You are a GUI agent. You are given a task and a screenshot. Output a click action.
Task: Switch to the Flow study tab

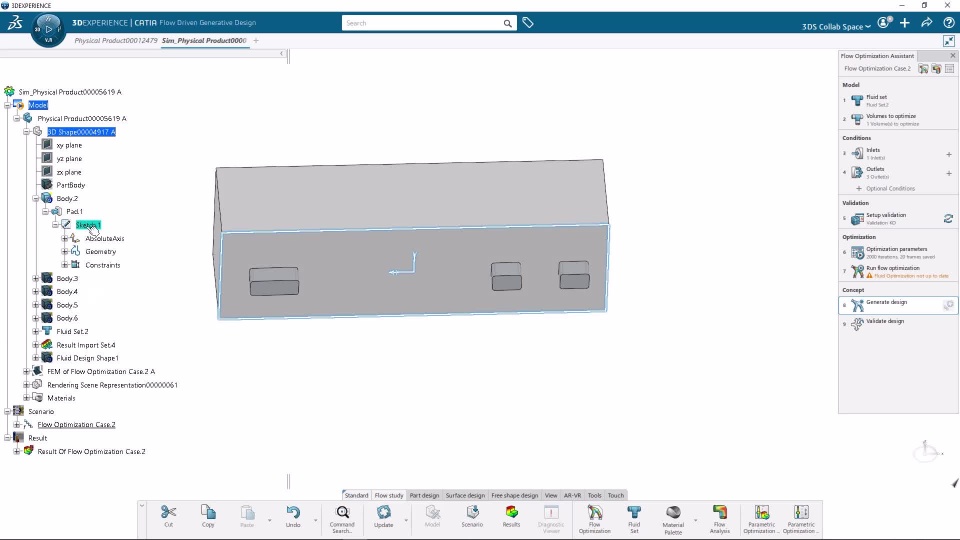coord(389,495)
